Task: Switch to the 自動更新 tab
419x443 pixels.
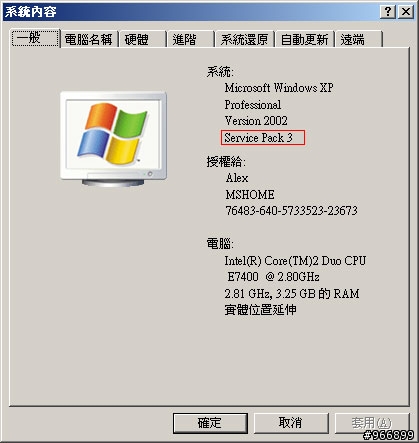Action: point(304,39)
